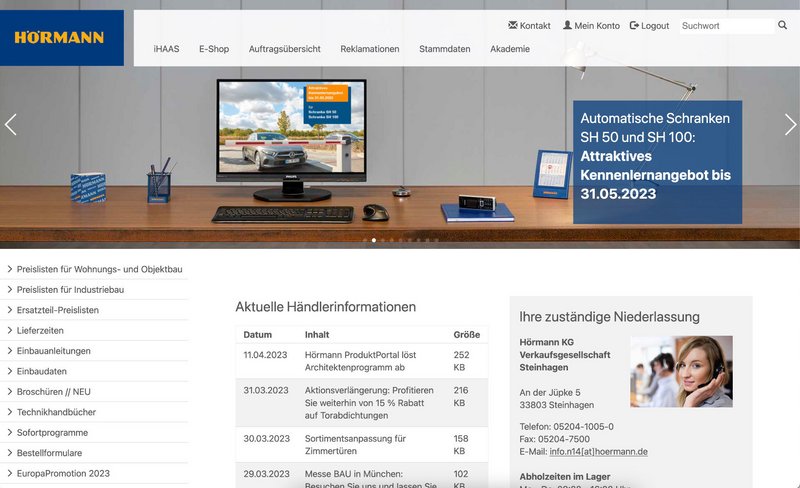Open the E-Shop menu
Viewport: 800px width, 488px height.
(x=214, y=49)
